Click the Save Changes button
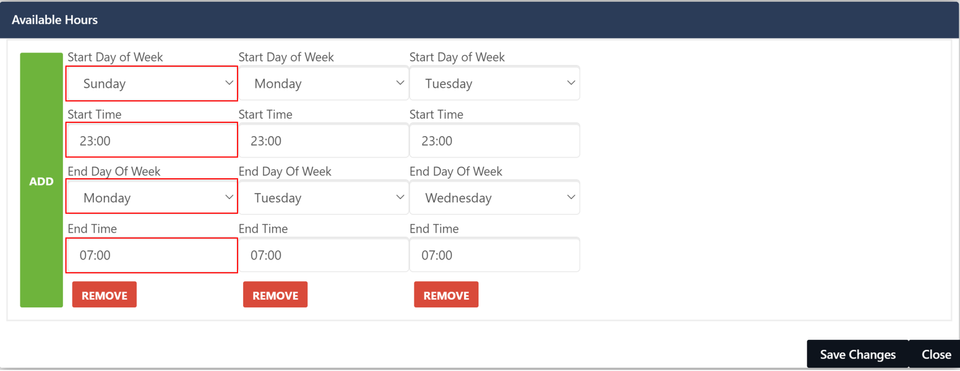This screenshot has height=371, width=960. [858, 354]
